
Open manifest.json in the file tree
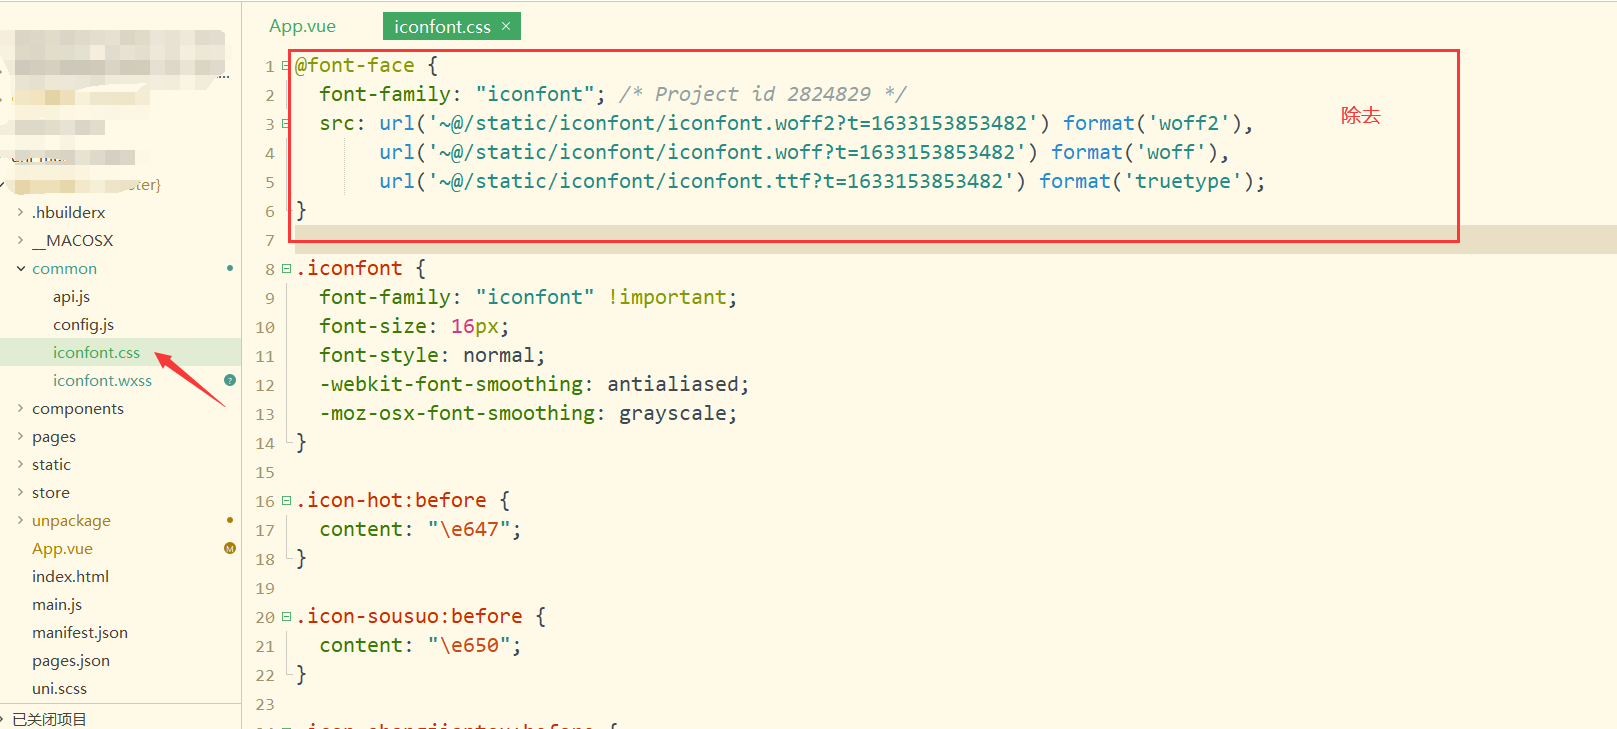pos(80,632)
